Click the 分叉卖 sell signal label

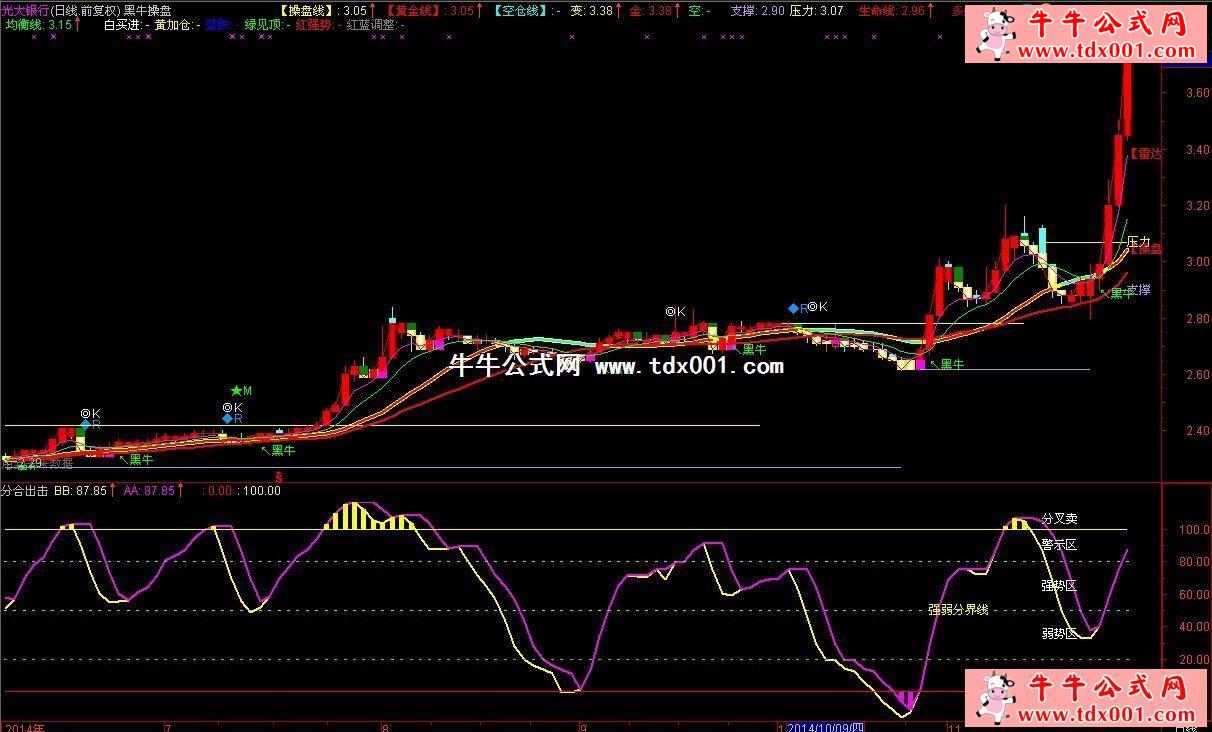coord(1059,519)
